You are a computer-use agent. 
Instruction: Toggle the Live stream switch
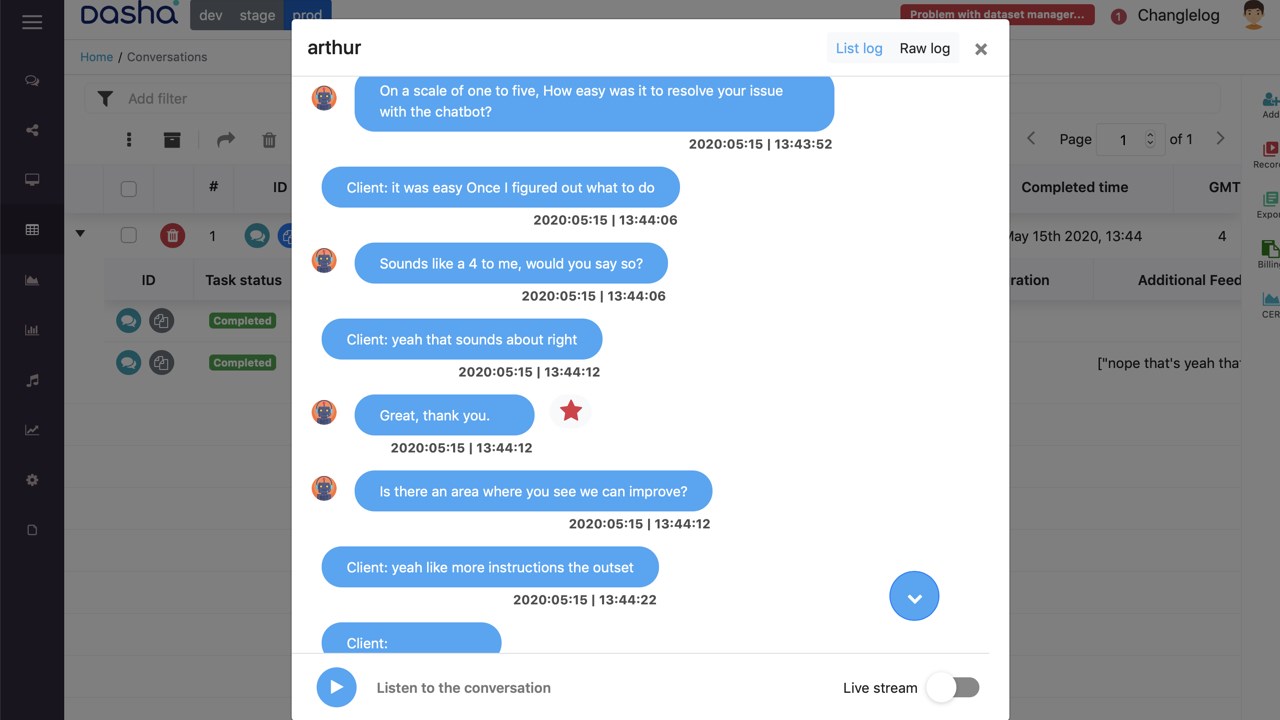point(953,687)
